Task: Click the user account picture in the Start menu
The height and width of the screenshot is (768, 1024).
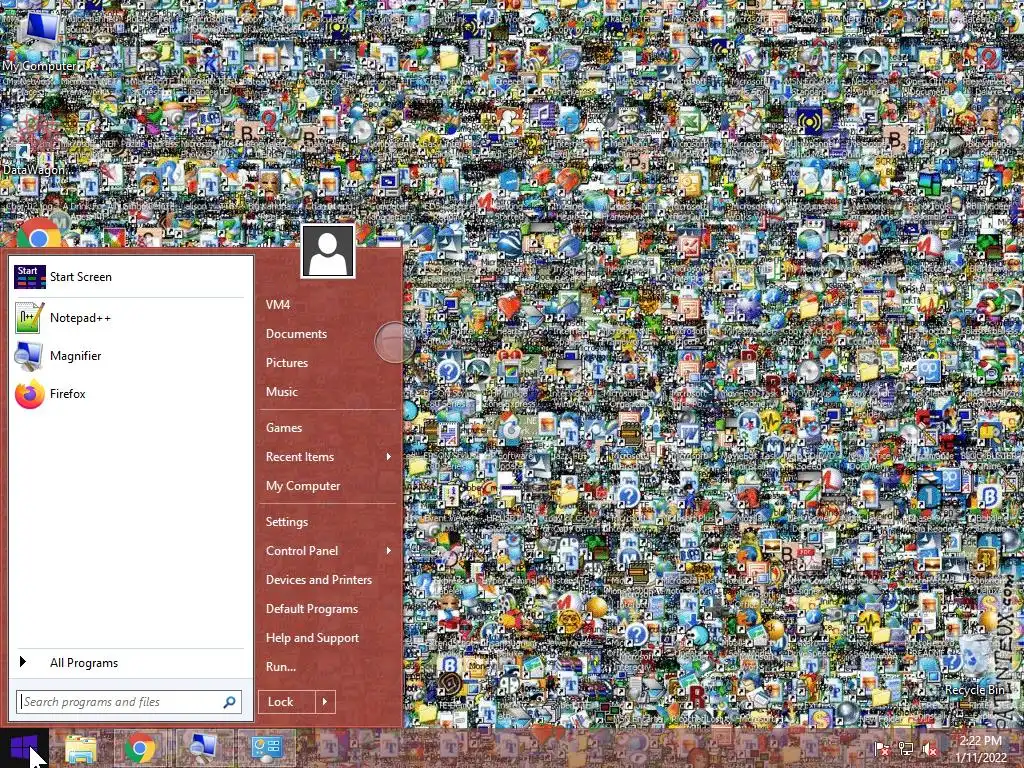Action: tap(328, 251)
